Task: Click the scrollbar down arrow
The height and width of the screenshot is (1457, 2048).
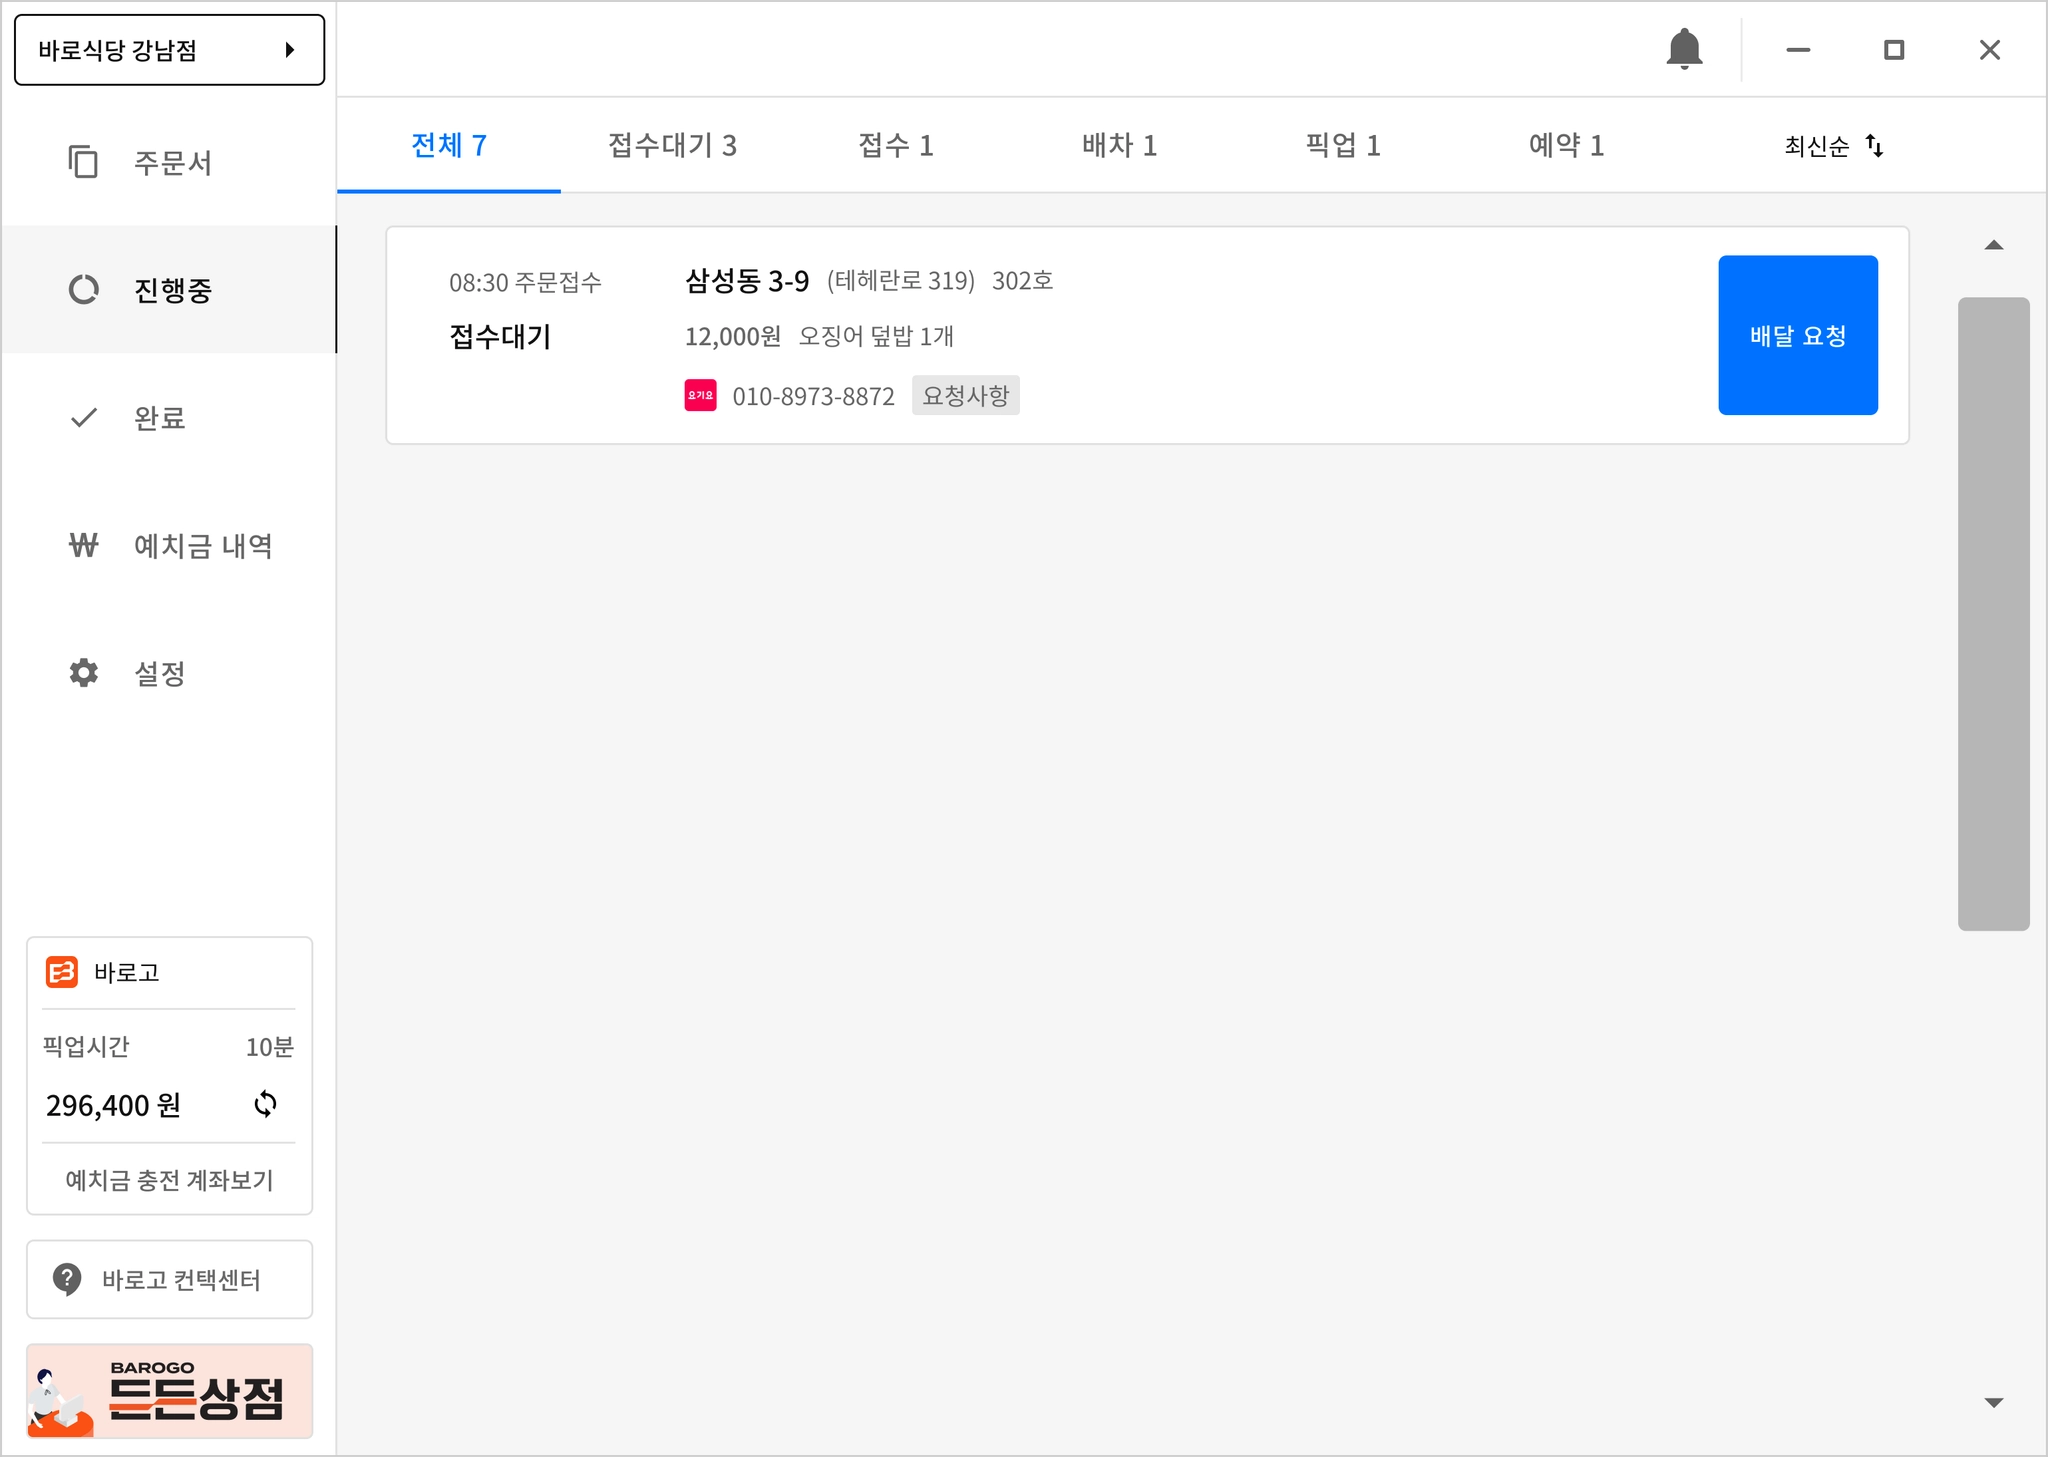Action: click(1993, 1402)
